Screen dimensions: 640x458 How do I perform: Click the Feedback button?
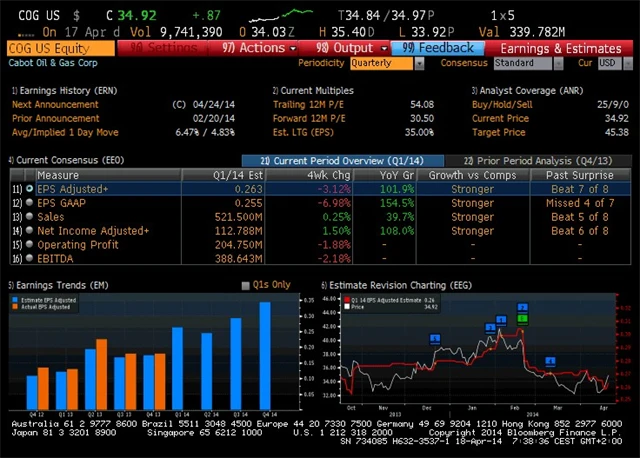click(439, 48)
